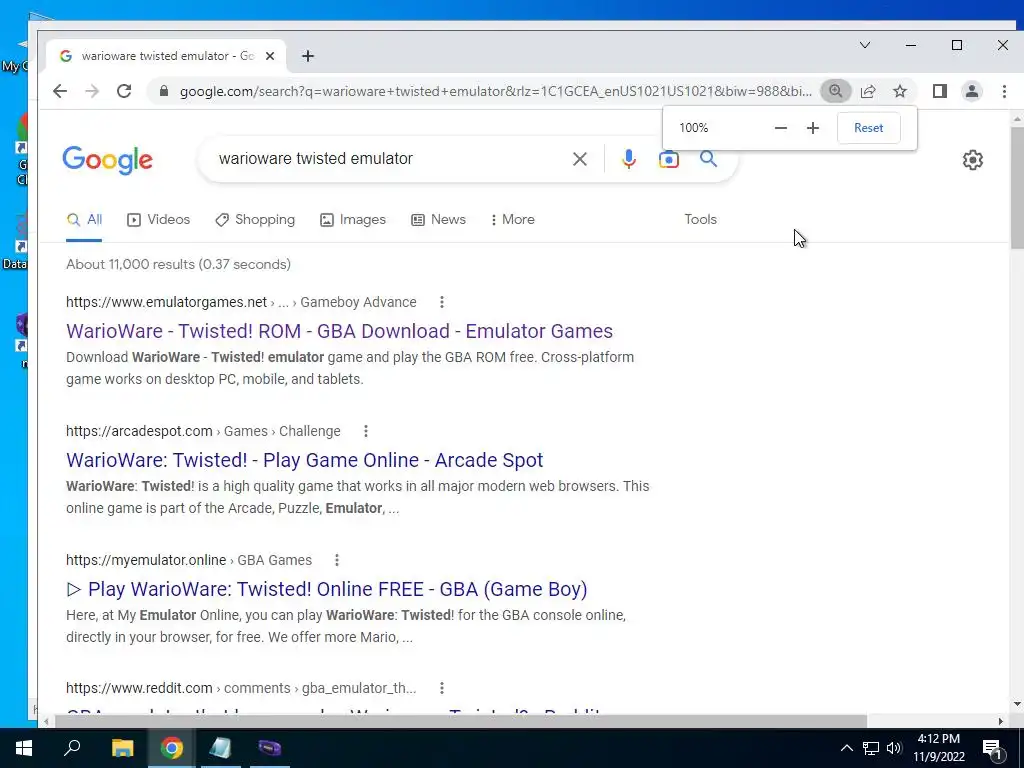Open volume control tray icon
1024x768 pixels.
tap(894, 748)
